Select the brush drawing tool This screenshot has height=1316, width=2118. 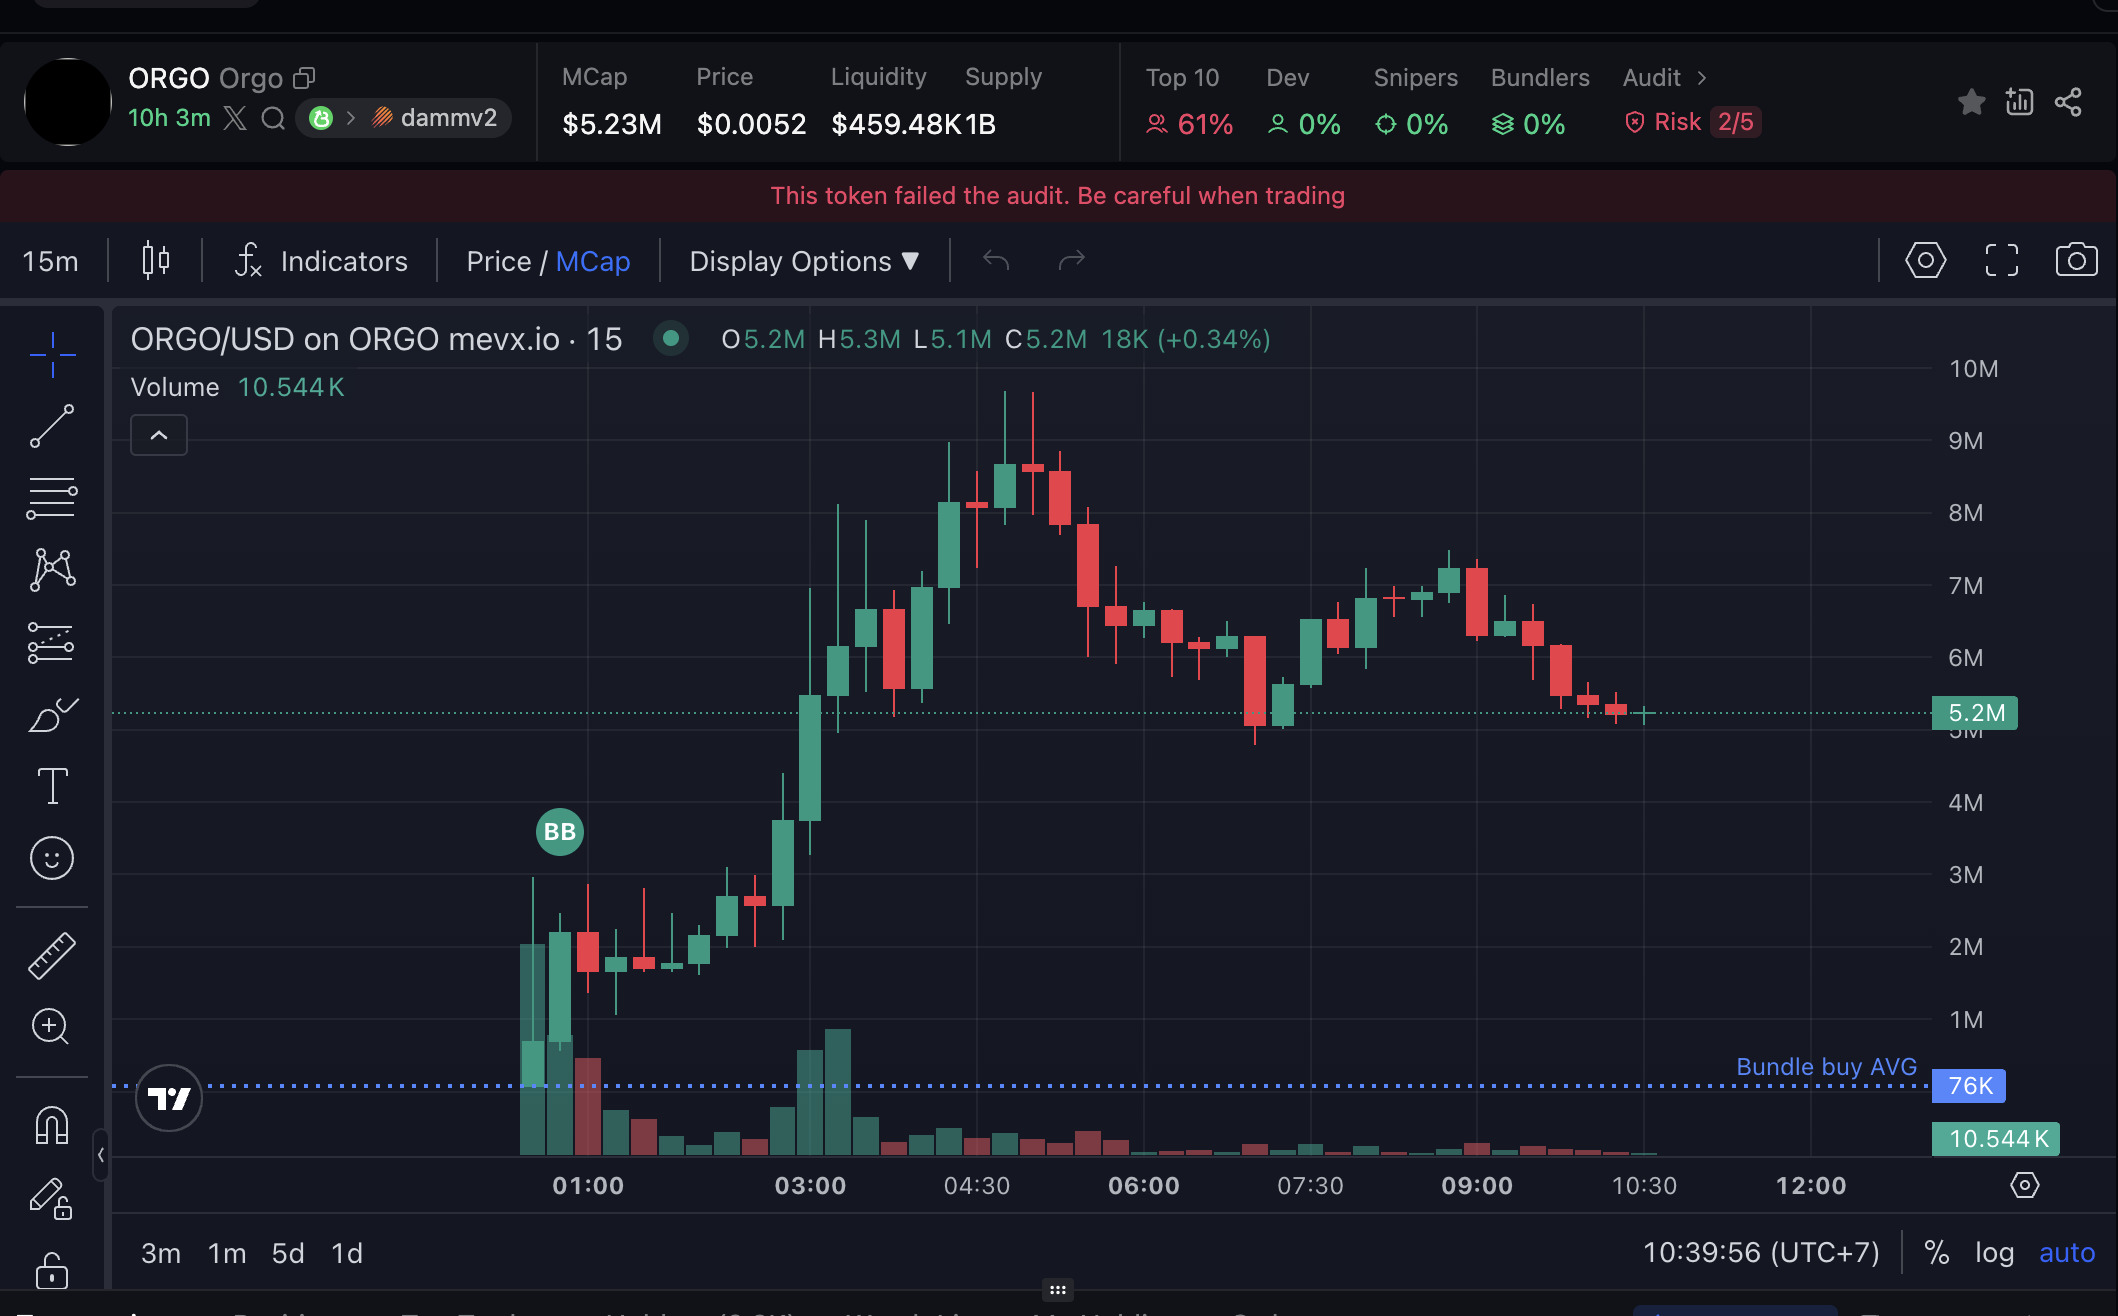(52, 714)
